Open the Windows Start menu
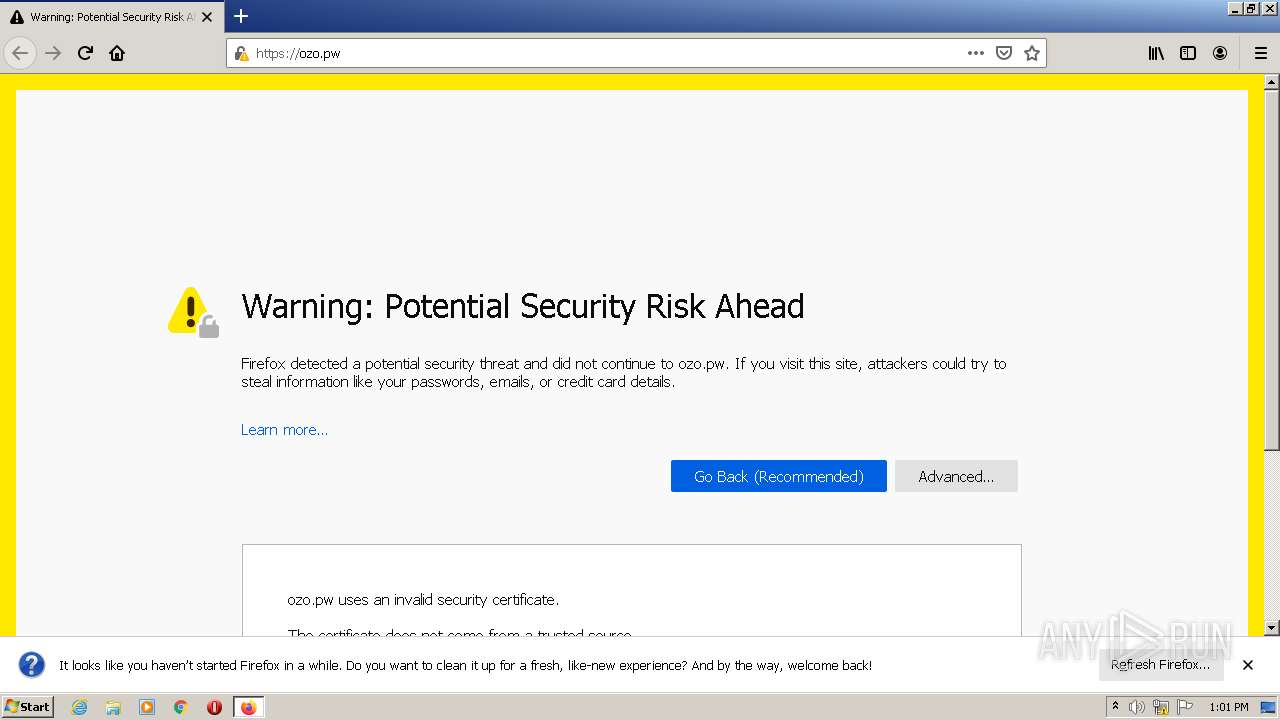 coord(28,707)
